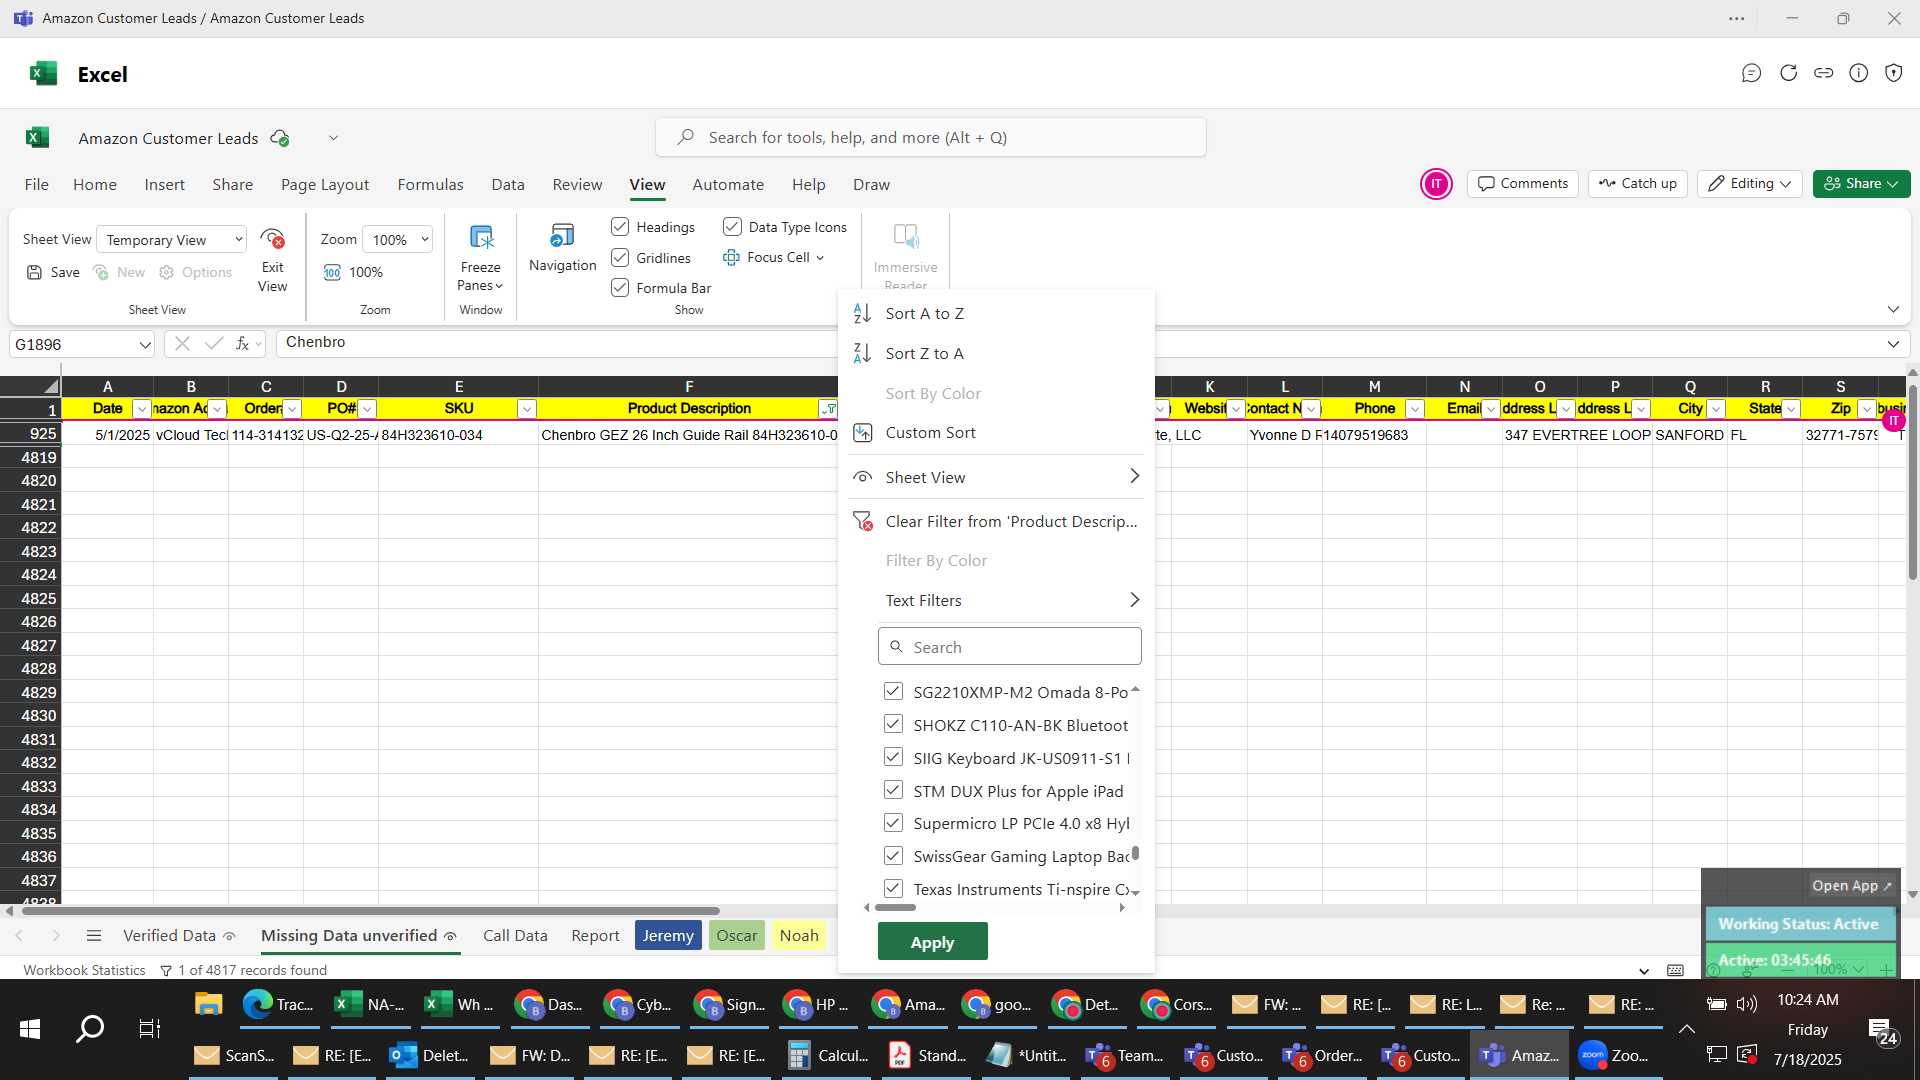
Task: Click the Share button
Action: click(1861, 184)
